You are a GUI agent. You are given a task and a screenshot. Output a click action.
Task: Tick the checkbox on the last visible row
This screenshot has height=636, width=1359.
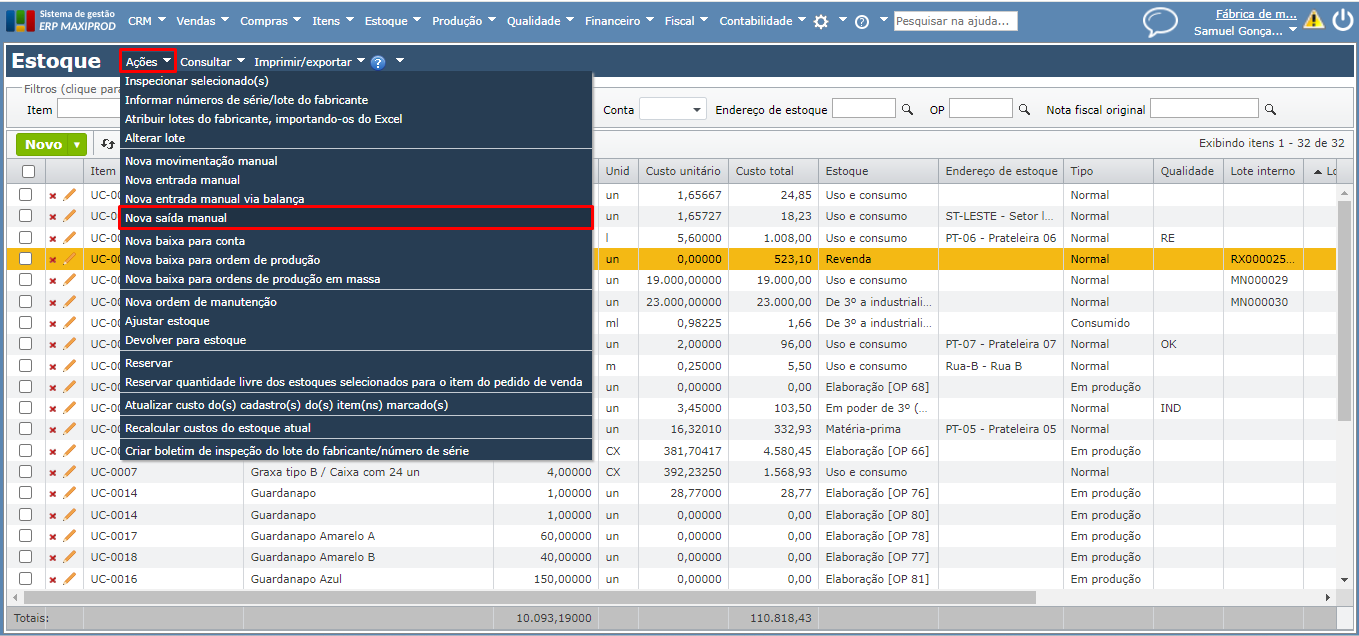point(26,579)
